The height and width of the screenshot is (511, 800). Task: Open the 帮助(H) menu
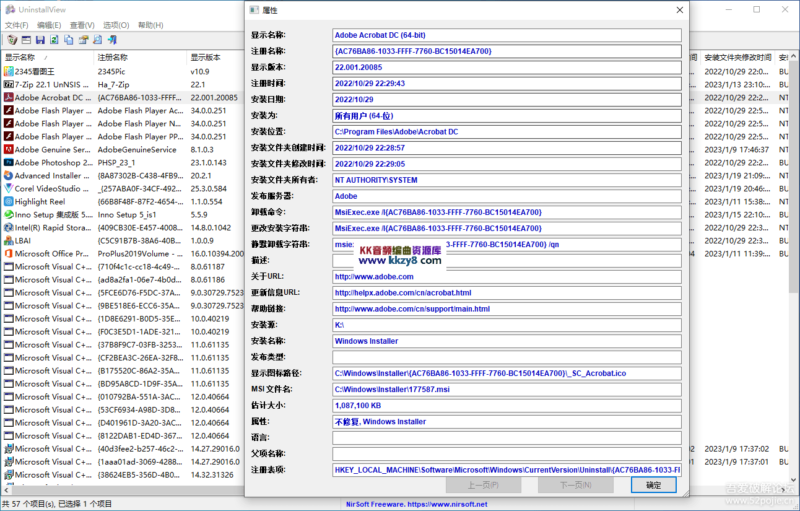tap(151, 25)
